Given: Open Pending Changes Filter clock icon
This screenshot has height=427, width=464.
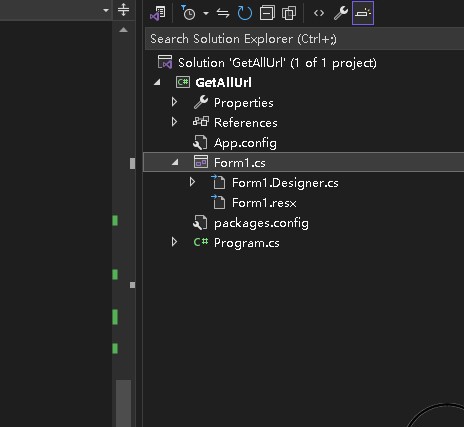Looking at the screenshot, I should tap(188, 13).
